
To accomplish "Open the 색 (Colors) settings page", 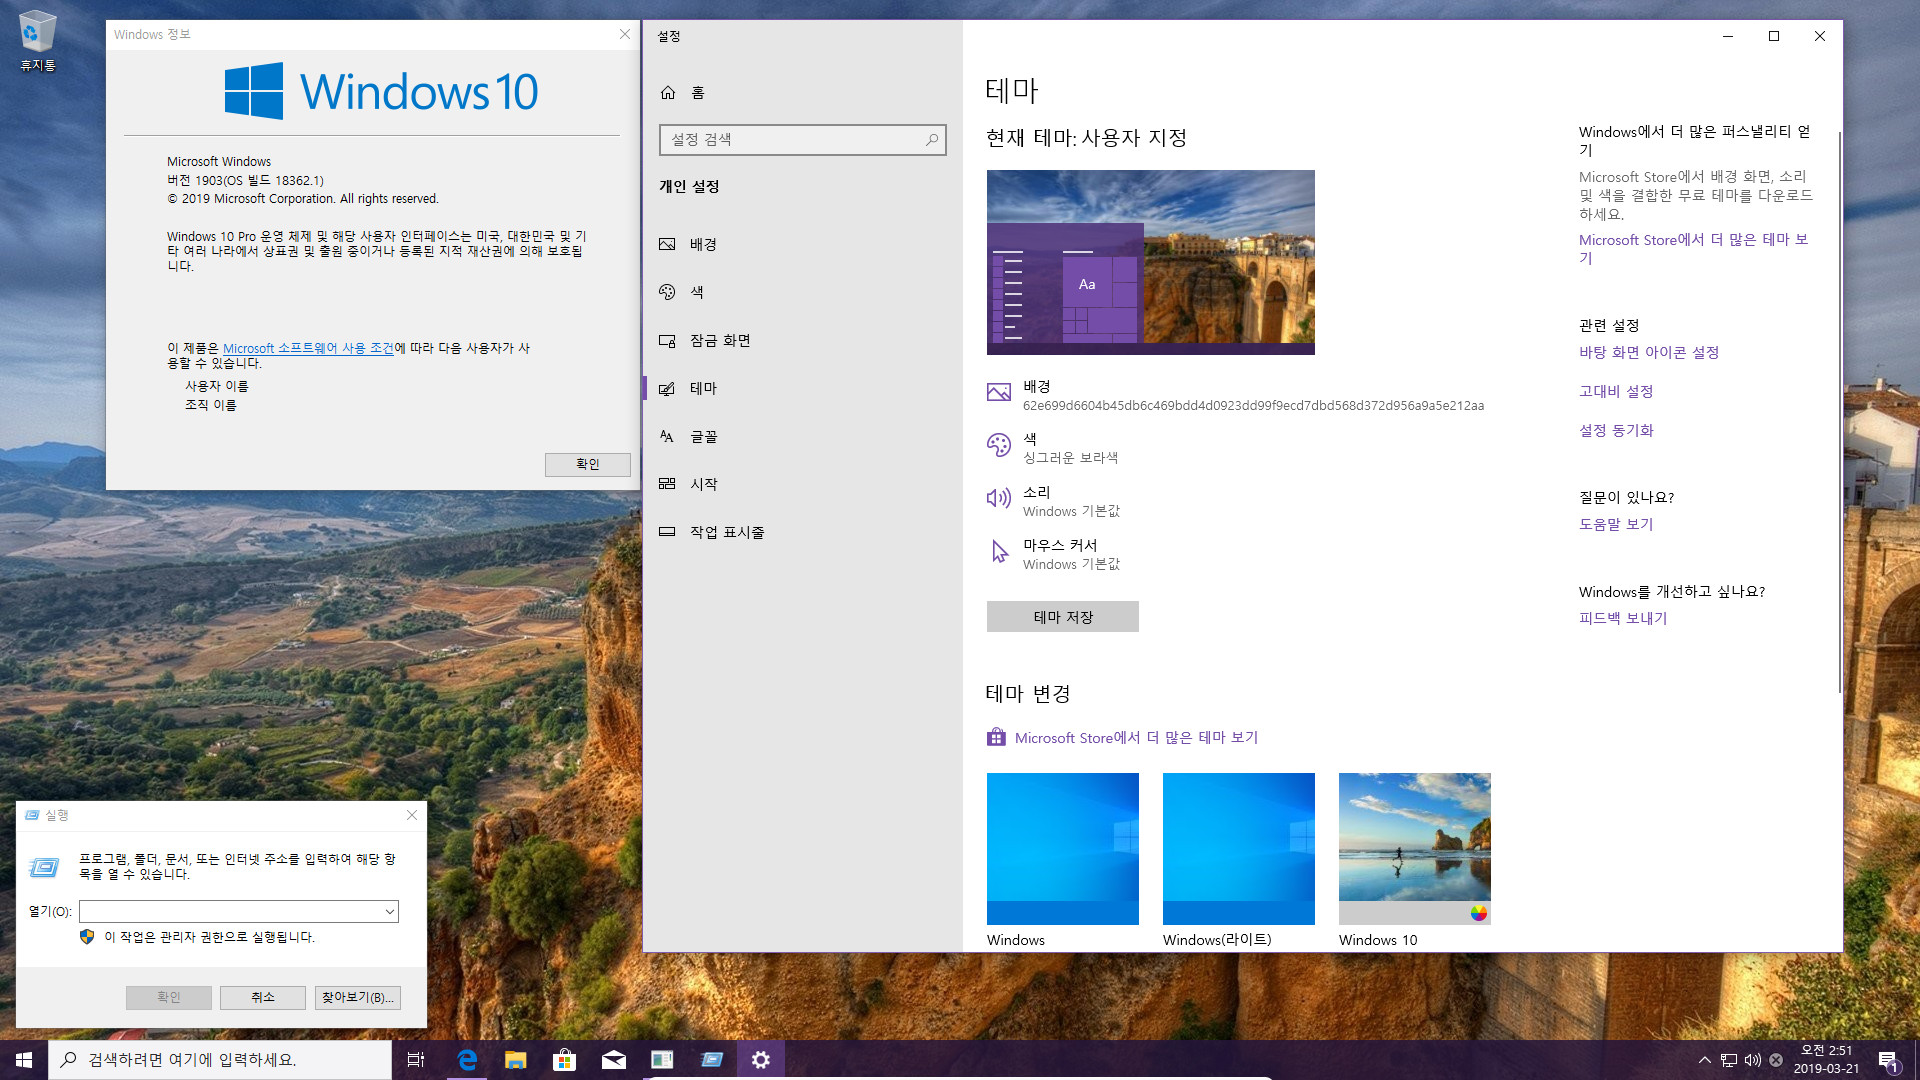I will coord(803,292).
